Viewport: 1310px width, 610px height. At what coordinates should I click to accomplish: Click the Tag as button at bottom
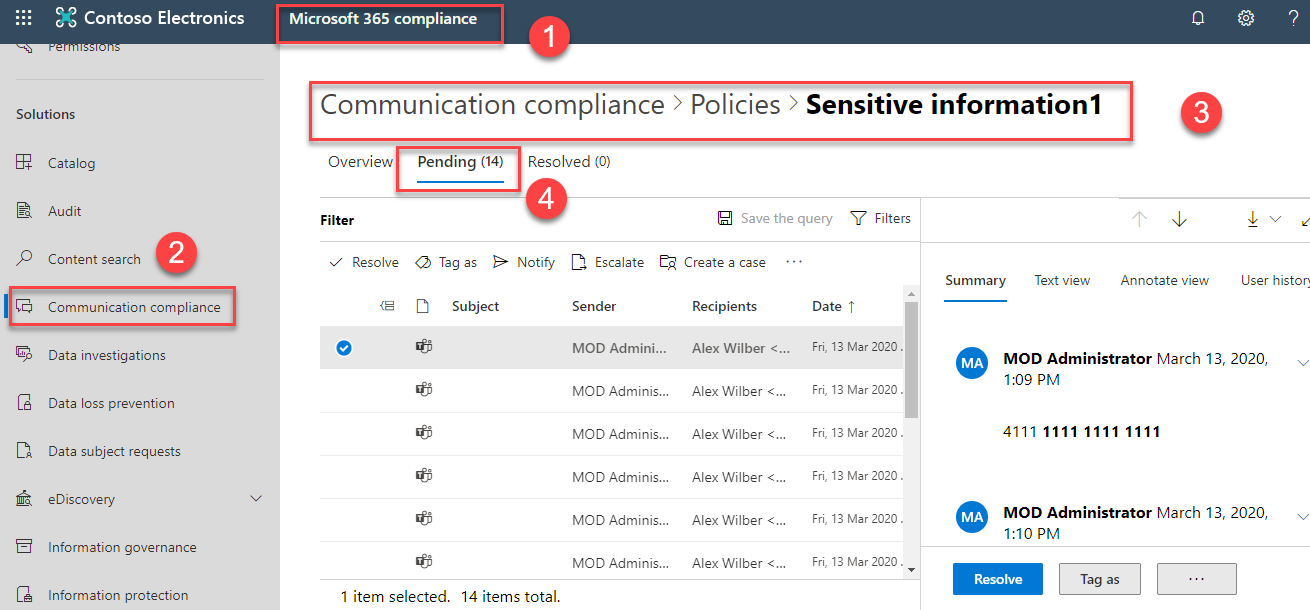[1099, 579]
